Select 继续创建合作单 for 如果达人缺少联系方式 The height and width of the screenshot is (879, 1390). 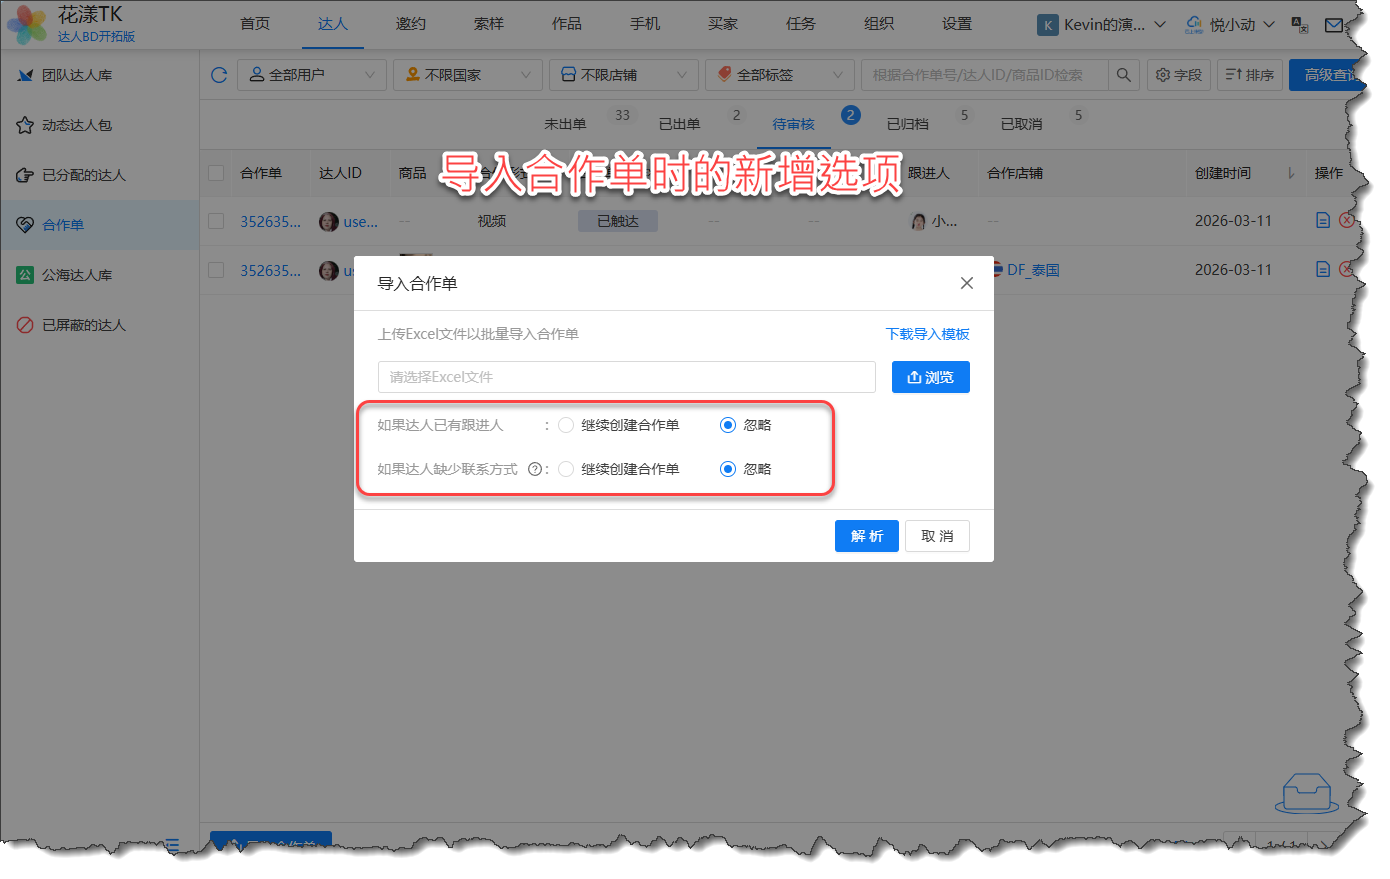pyautogui.click(x=566, y=469)
